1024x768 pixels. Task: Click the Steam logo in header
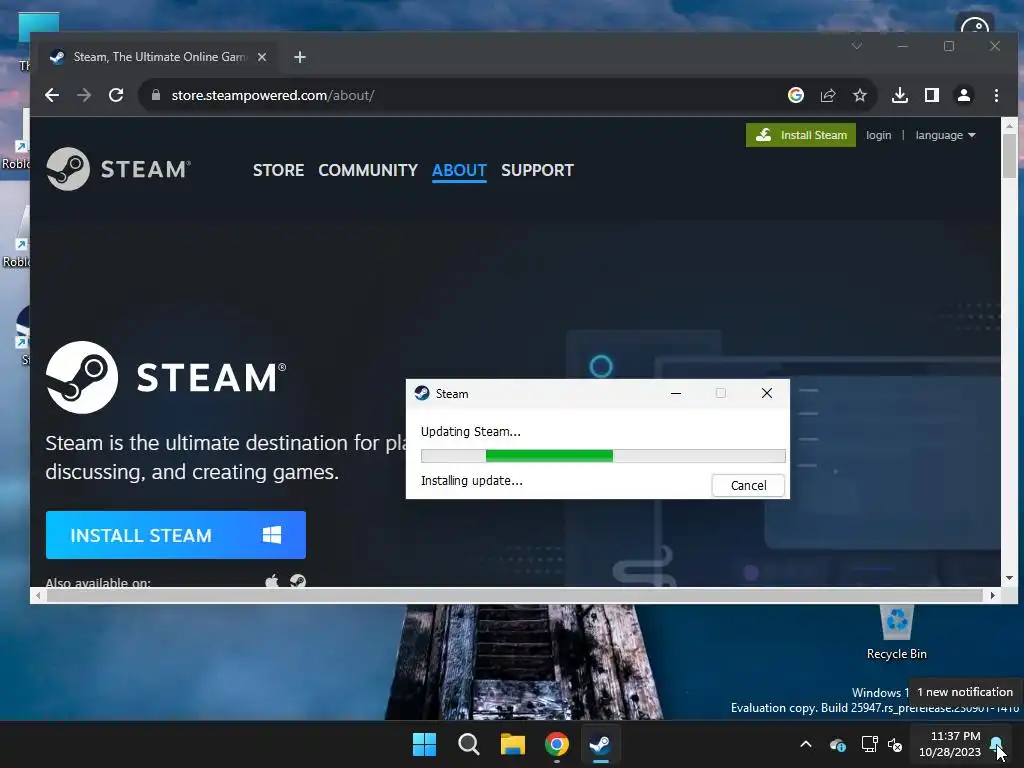coord(118,169)
